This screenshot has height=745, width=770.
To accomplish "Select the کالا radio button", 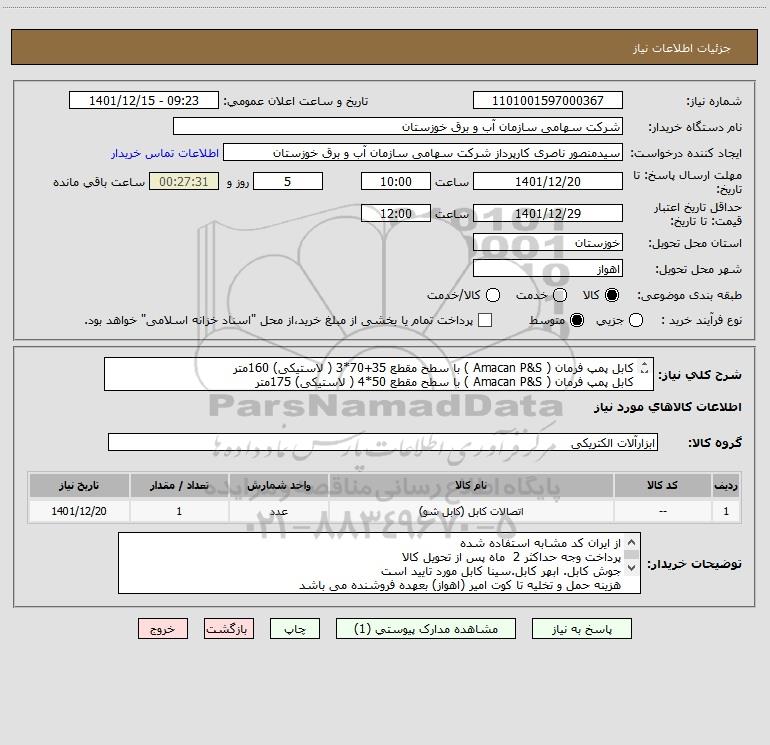I will tap(612, 295).
